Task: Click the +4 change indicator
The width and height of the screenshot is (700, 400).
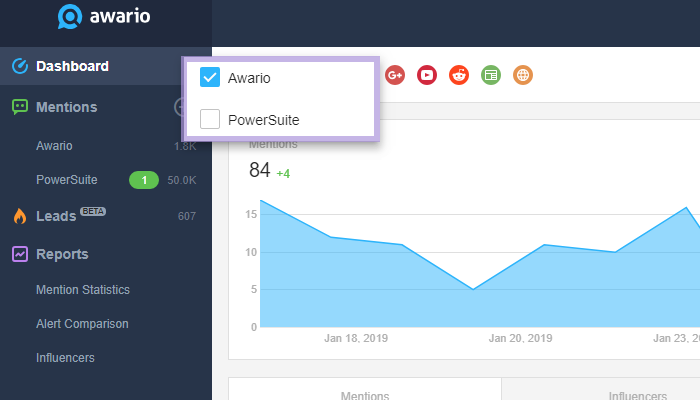Action: click(283, 174)
